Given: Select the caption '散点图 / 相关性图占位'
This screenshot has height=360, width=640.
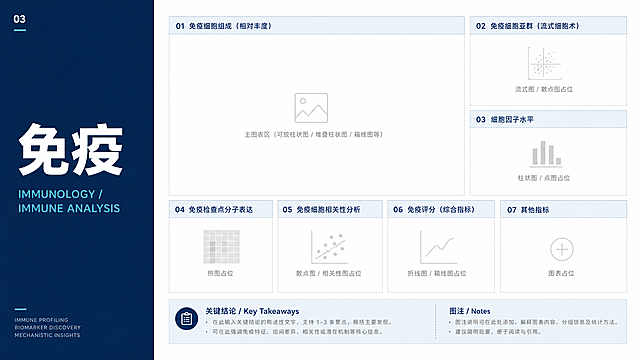Looking at the screenshot, I should (x=329, y=273).
